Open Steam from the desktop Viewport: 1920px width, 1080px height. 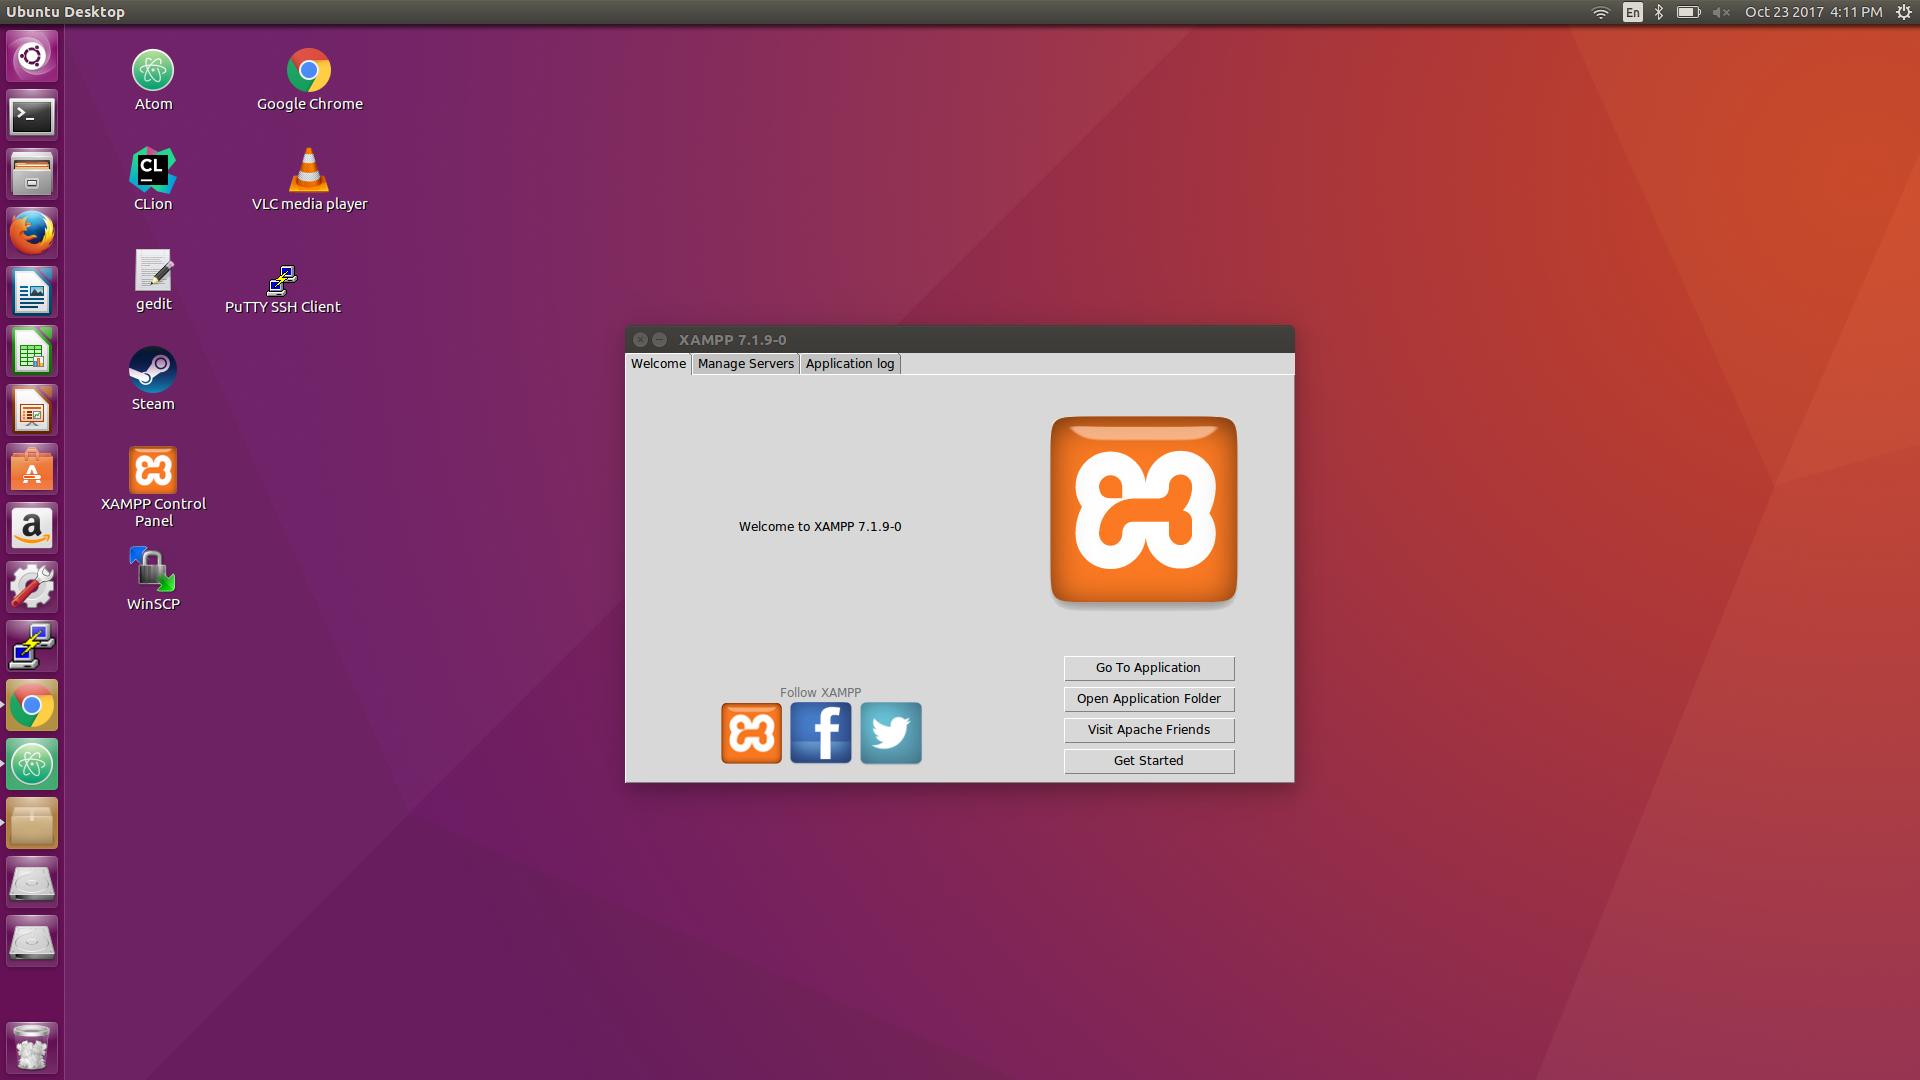[153, 370]
